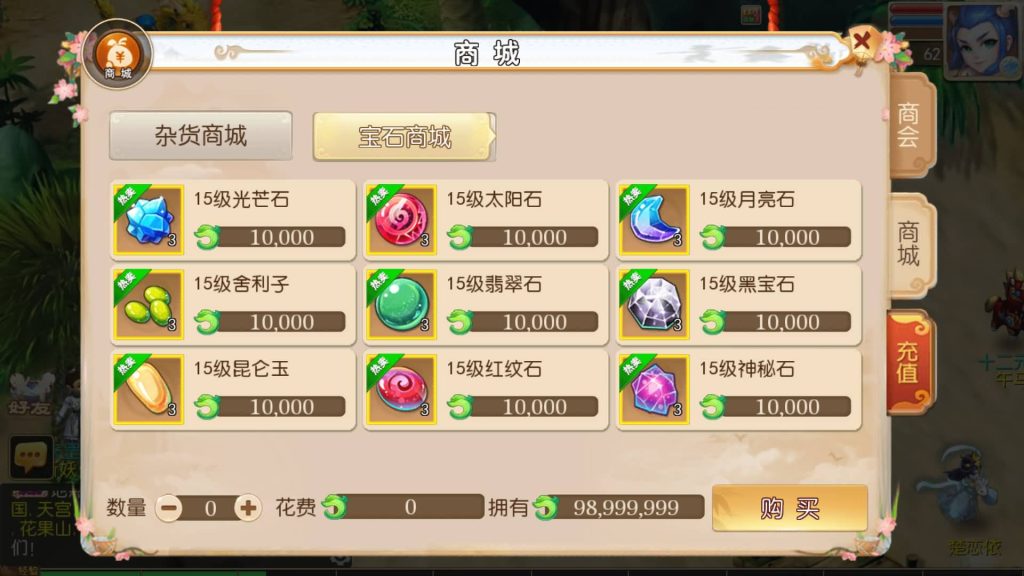Select the 15级翡翠石 green orb icon
1024x576 pixels.
401,304
